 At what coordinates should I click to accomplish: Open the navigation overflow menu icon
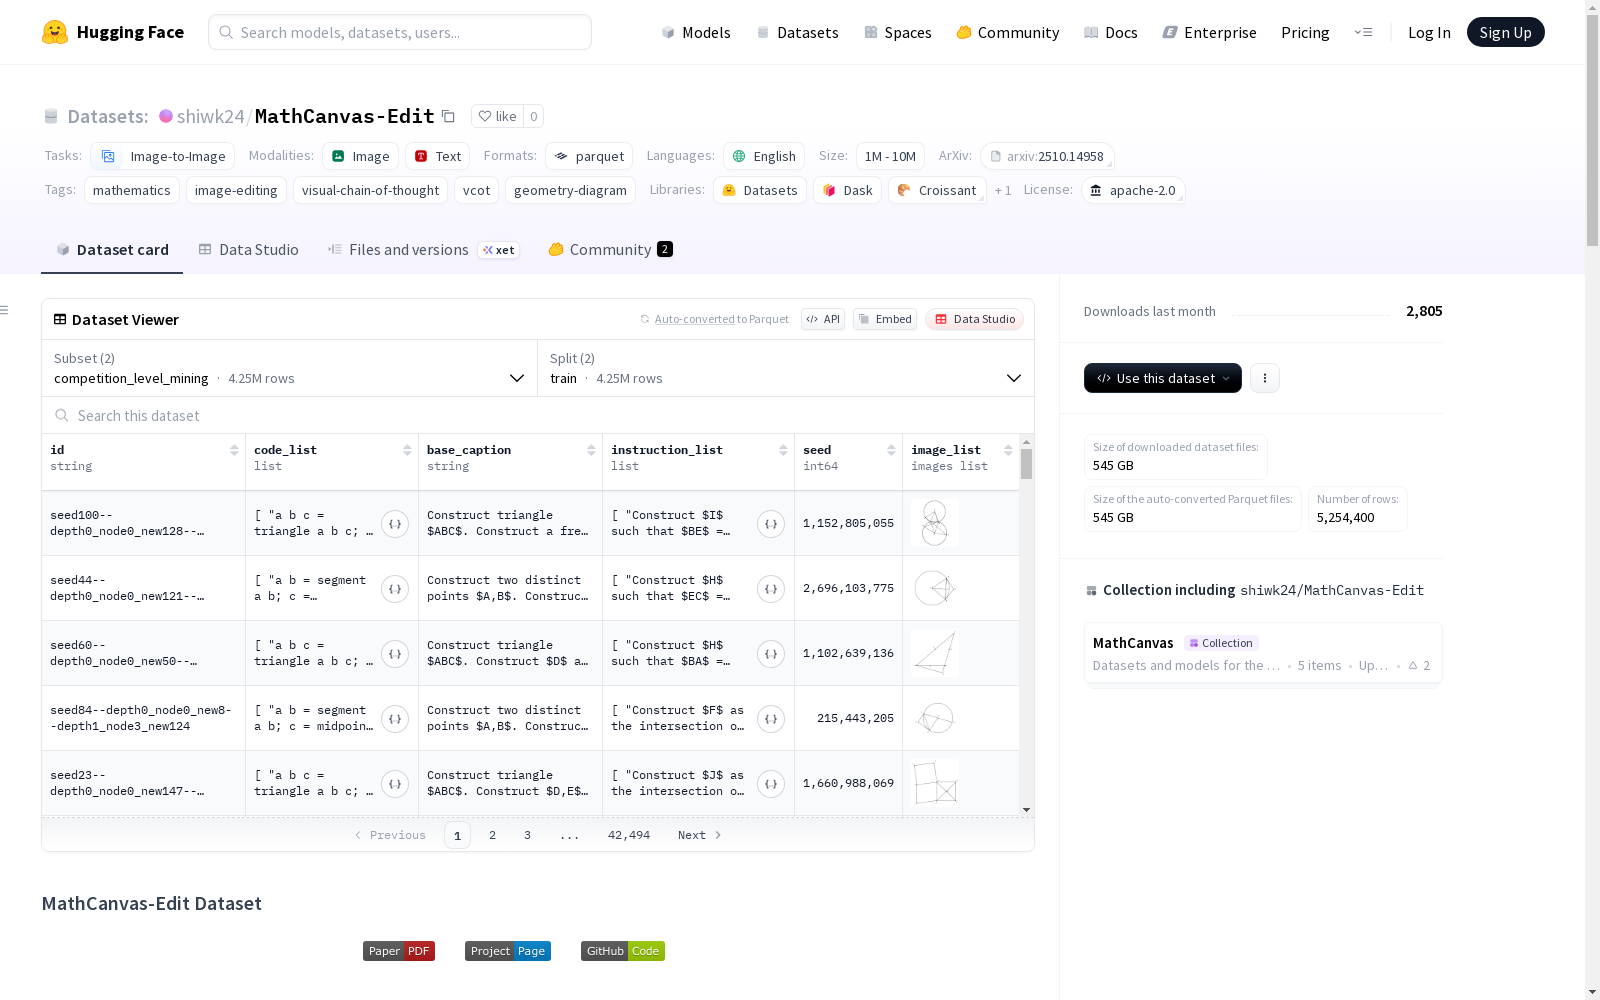(x=1363, y=32)
